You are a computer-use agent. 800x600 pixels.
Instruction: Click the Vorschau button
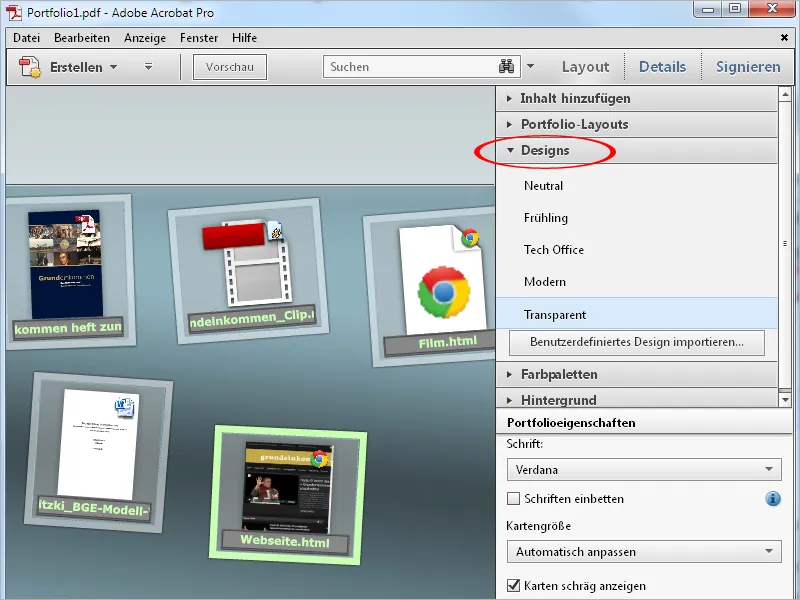pyautogui.click(x=230, y=67)
